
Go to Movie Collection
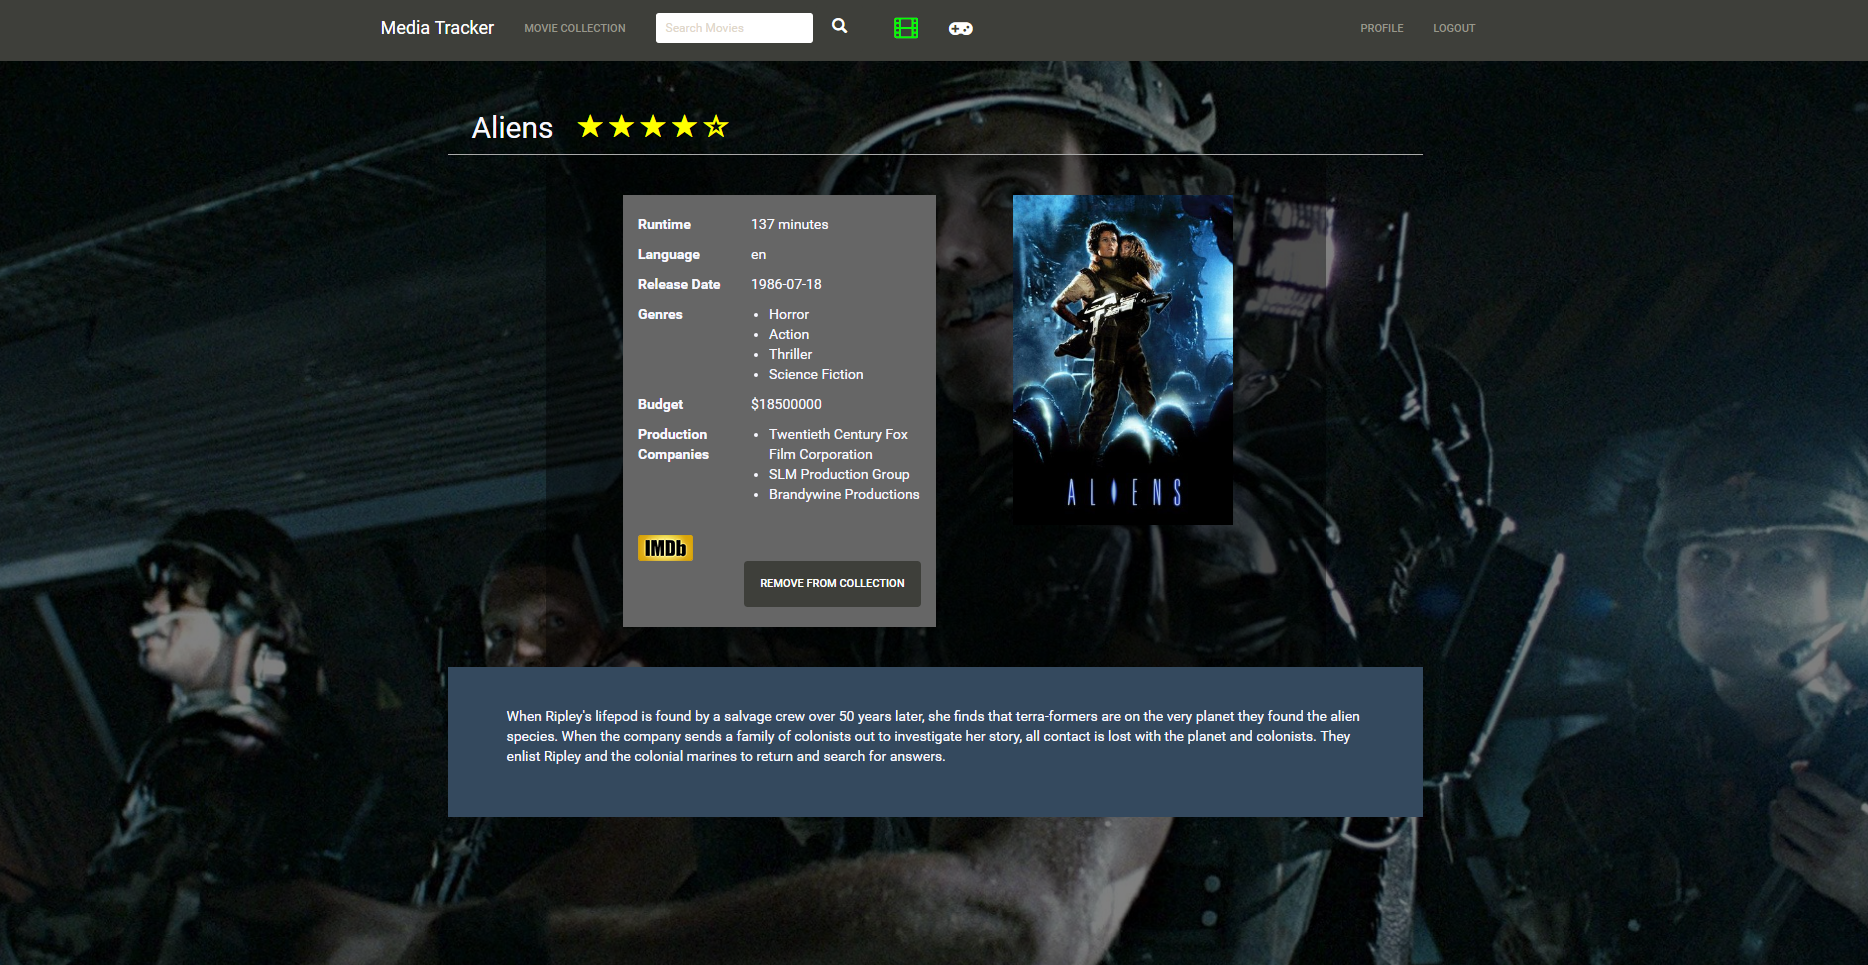point(575,28)
